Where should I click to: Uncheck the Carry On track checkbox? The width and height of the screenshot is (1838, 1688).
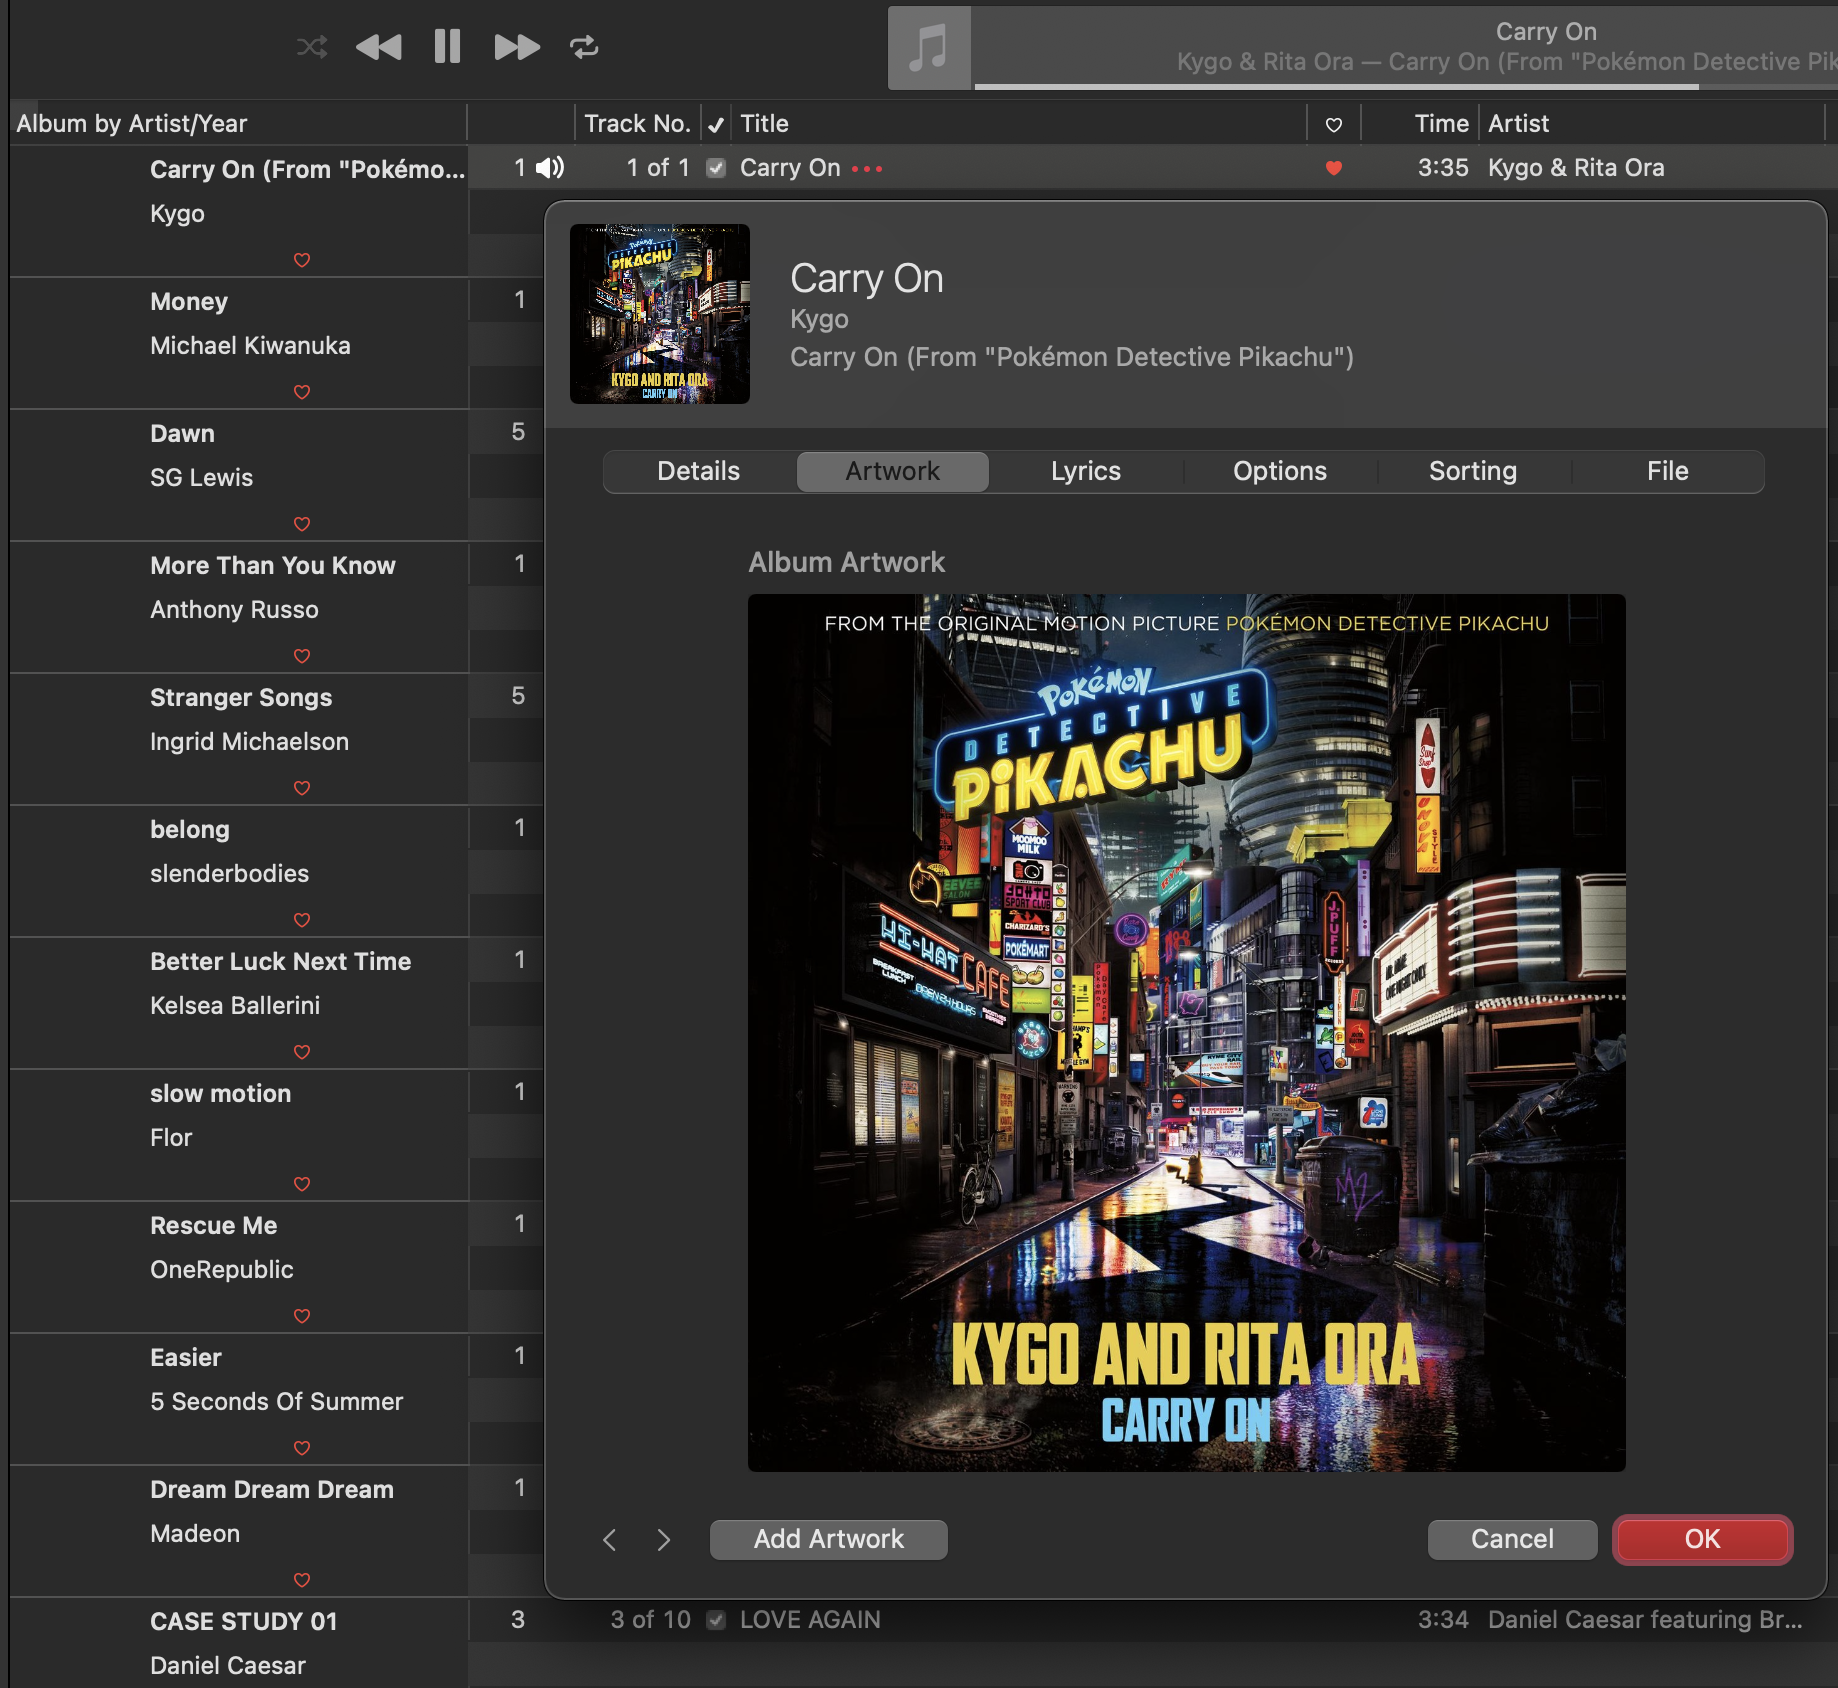[716, 168]
